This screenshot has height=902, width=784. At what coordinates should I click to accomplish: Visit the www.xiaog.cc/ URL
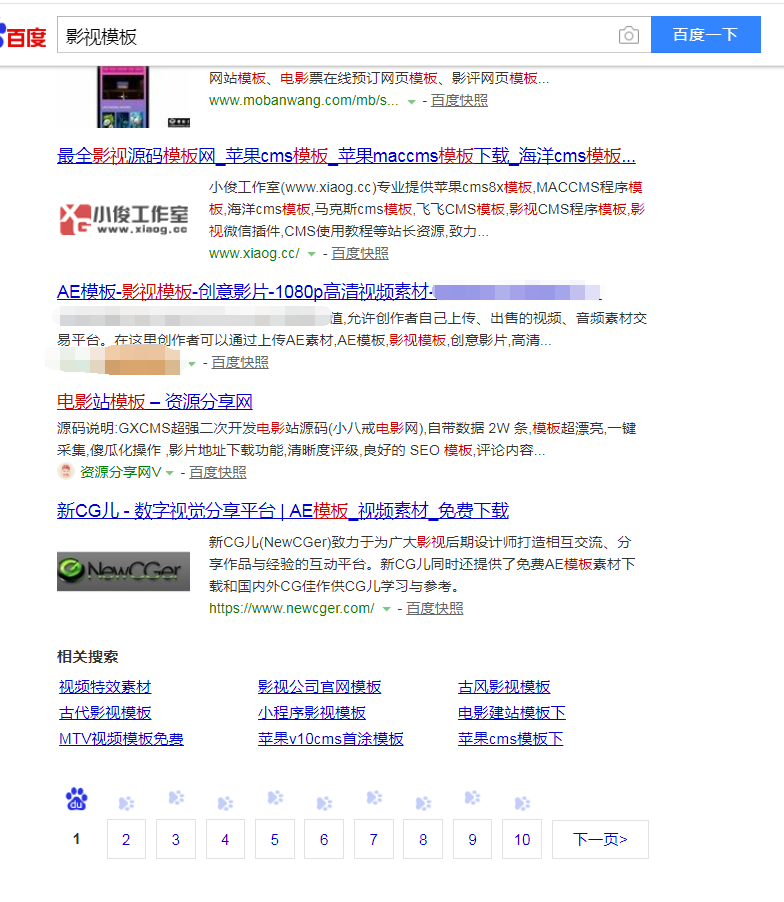[254, 253]
